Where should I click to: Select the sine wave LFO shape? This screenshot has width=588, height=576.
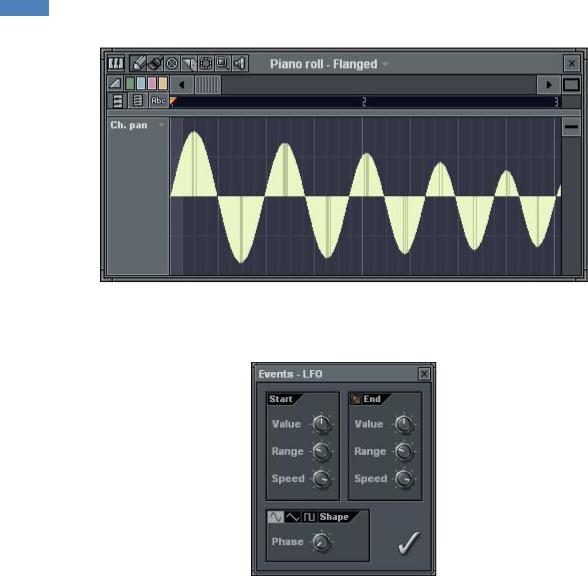276,517
